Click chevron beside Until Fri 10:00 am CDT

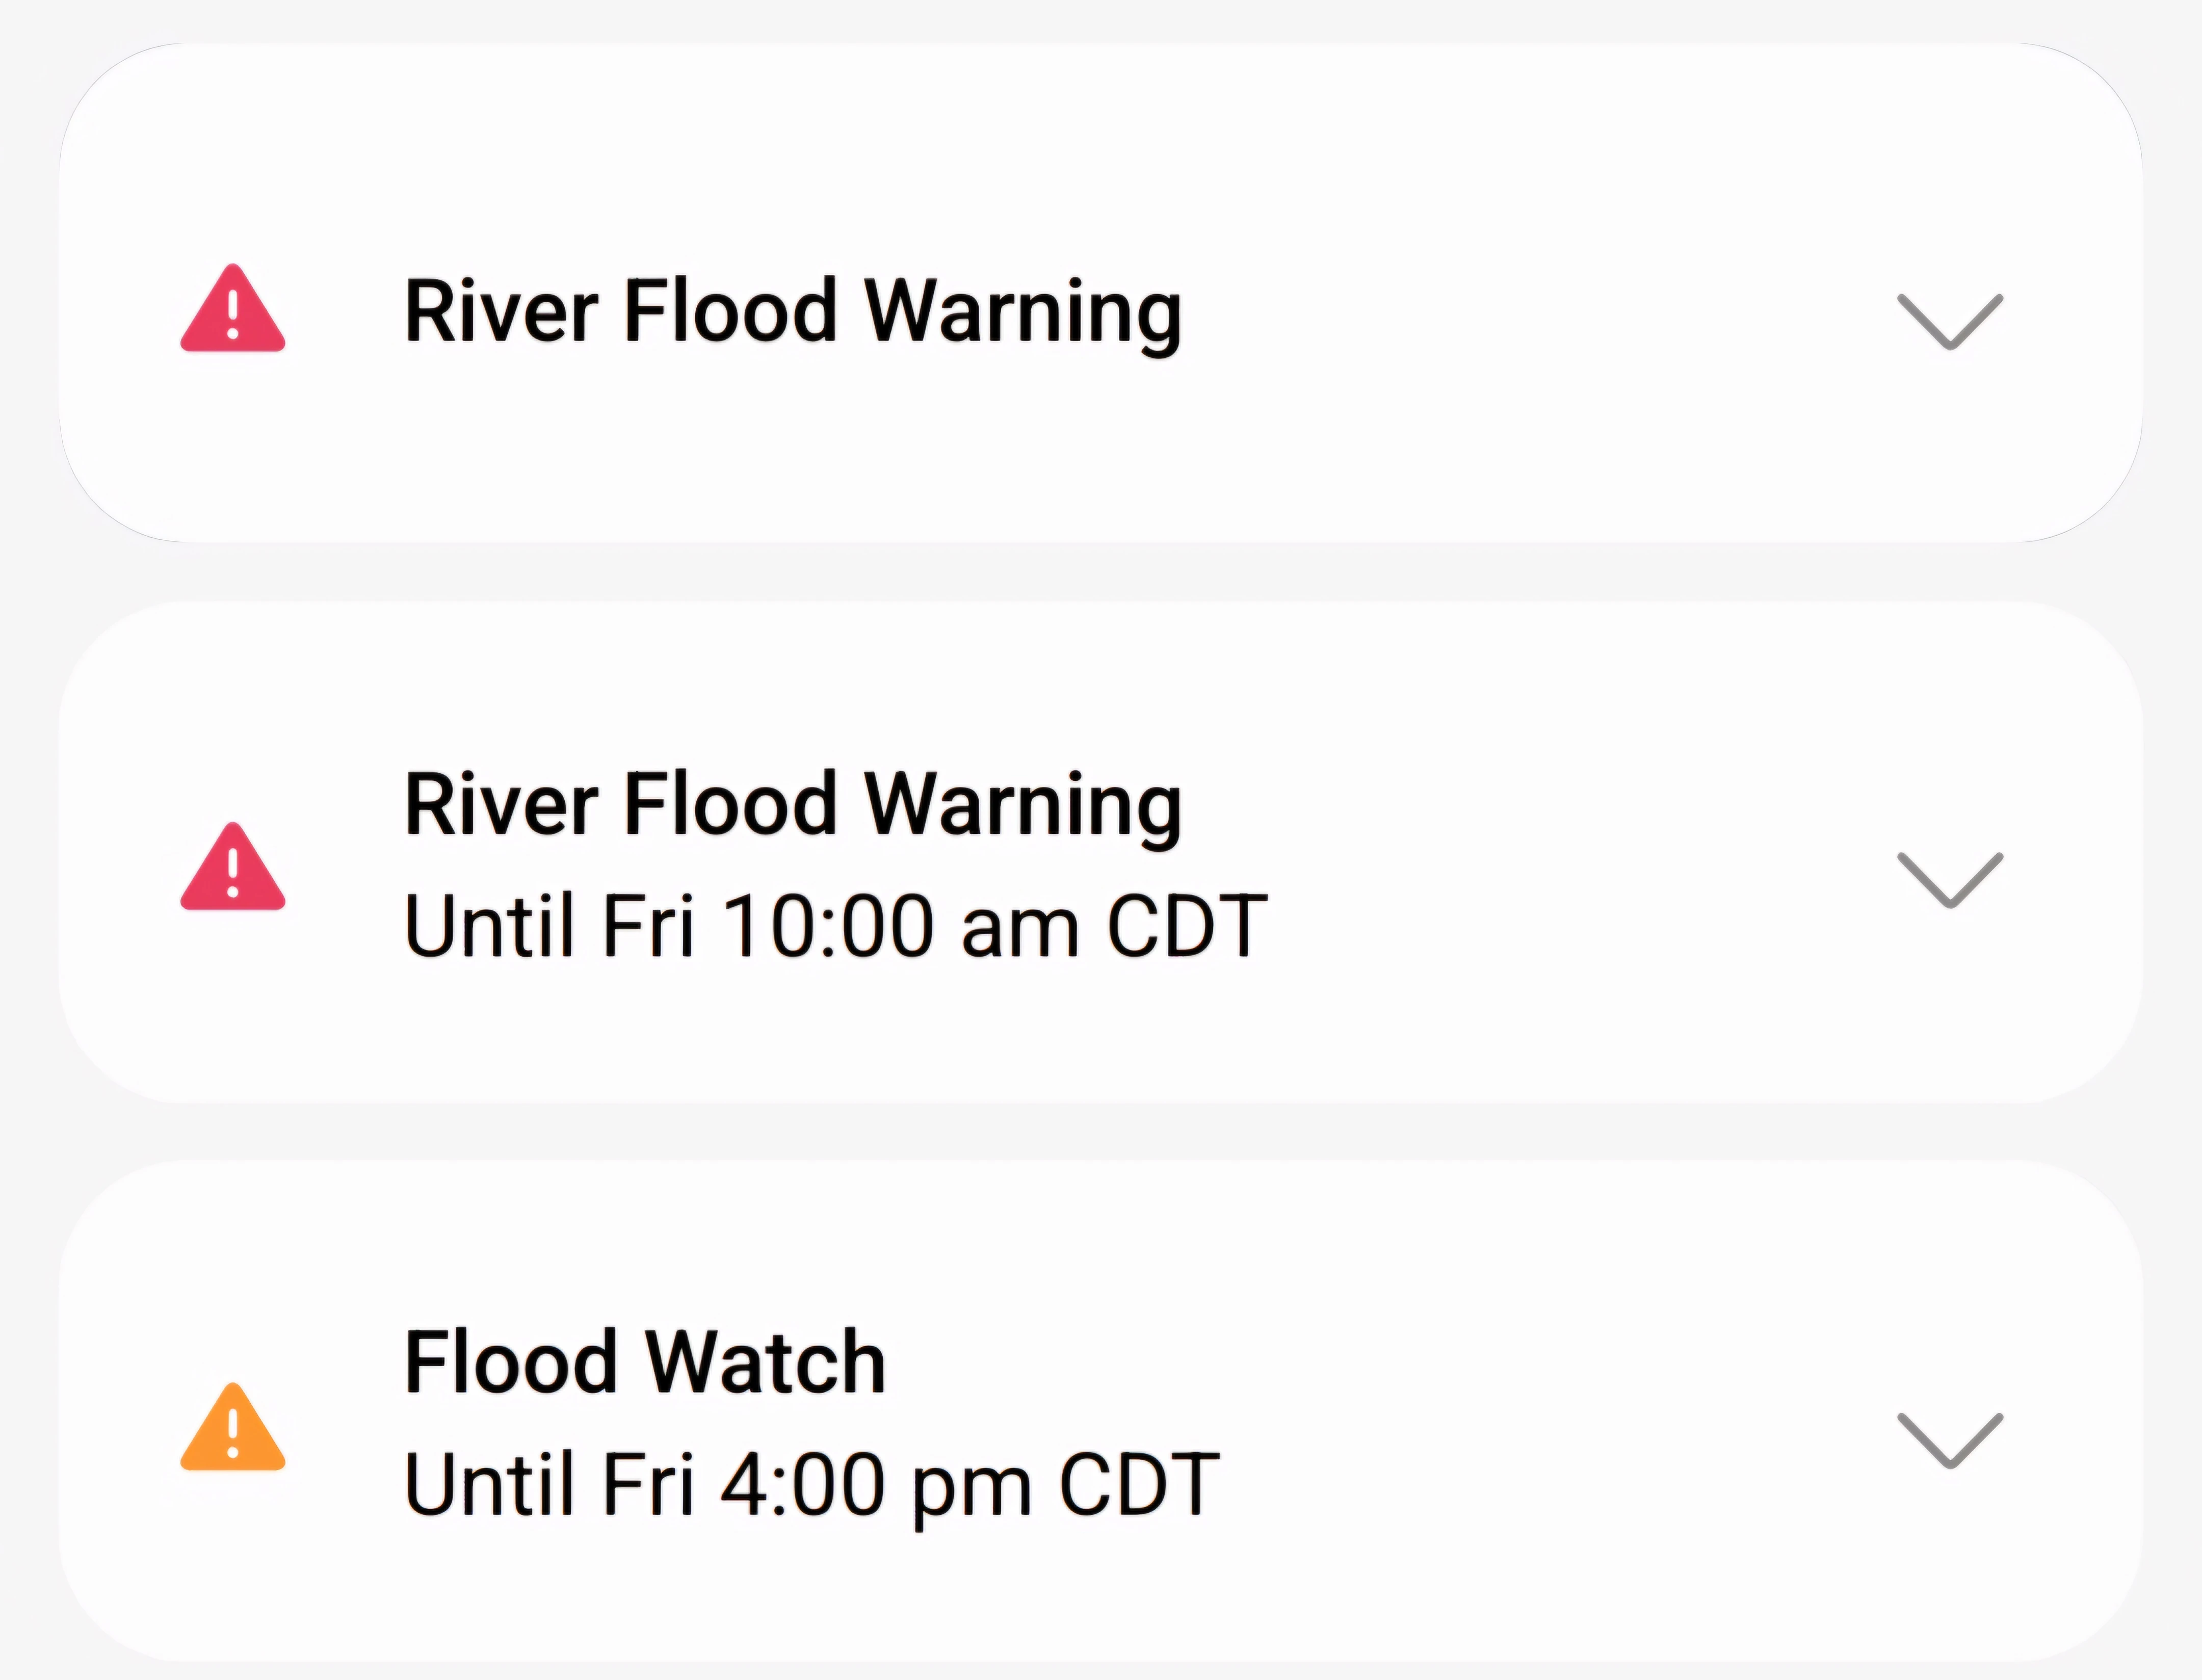point(1949,880)
